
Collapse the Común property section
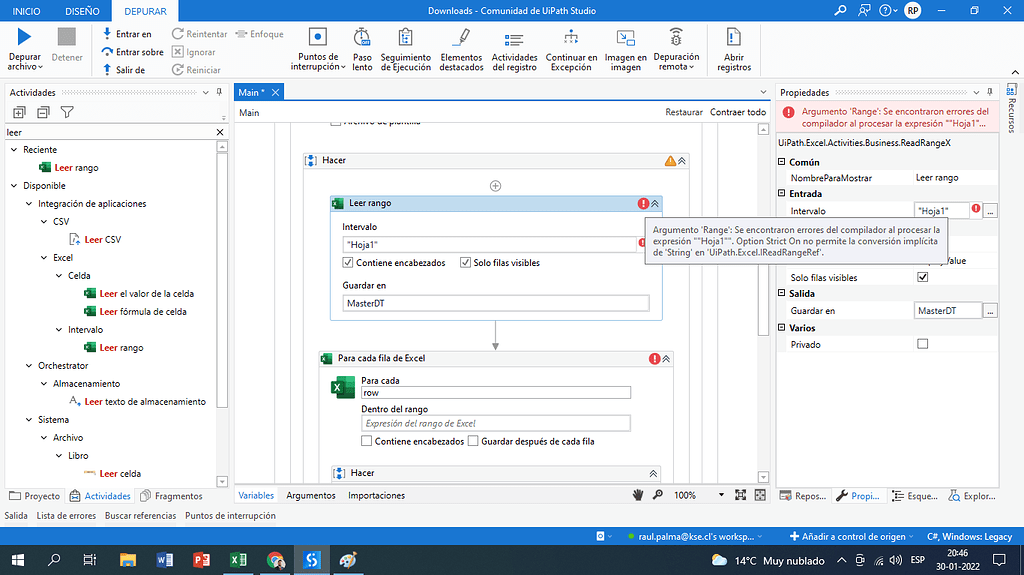782,161
